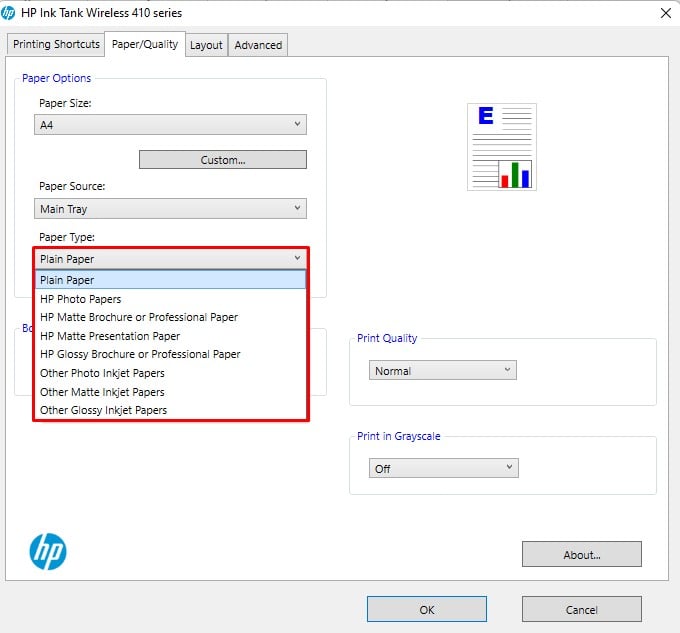Confirm settings with the OK button
The width and height of the screenshot is (680, 633).
(x=427, y=609)
